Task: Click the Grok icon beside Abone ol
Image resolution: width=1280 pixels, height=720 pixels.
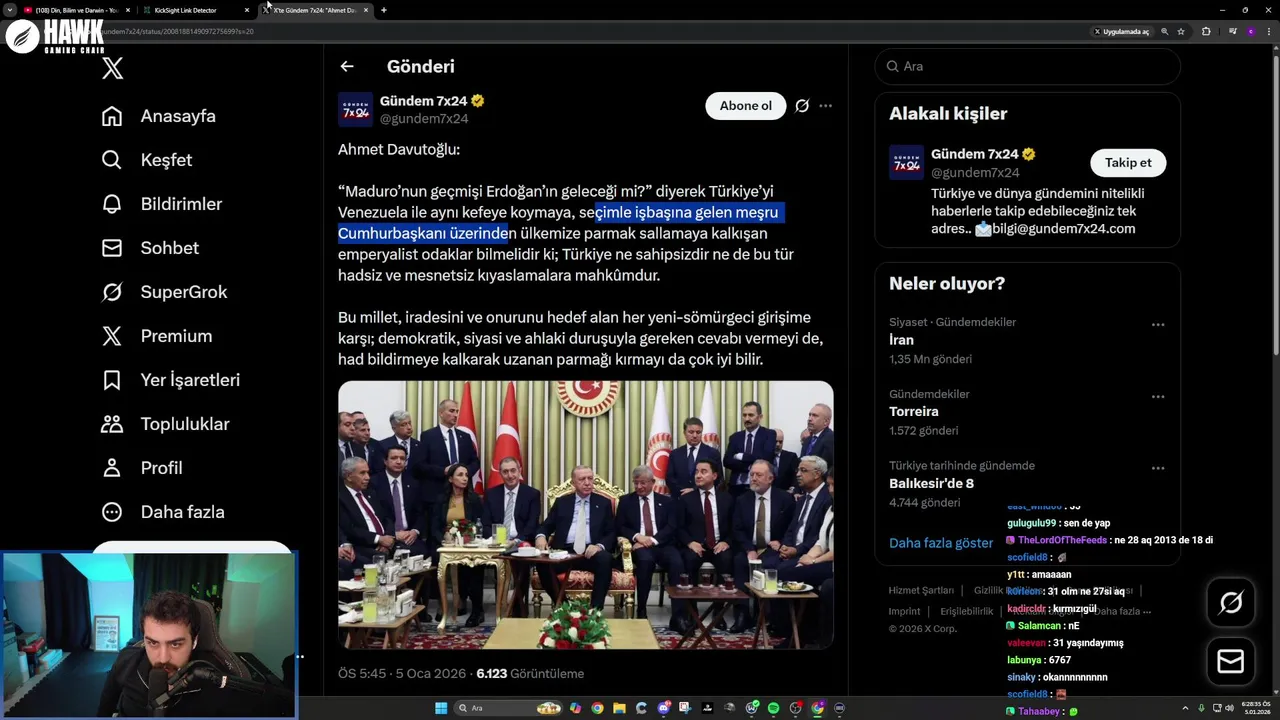Action: (x=802, y=106)
